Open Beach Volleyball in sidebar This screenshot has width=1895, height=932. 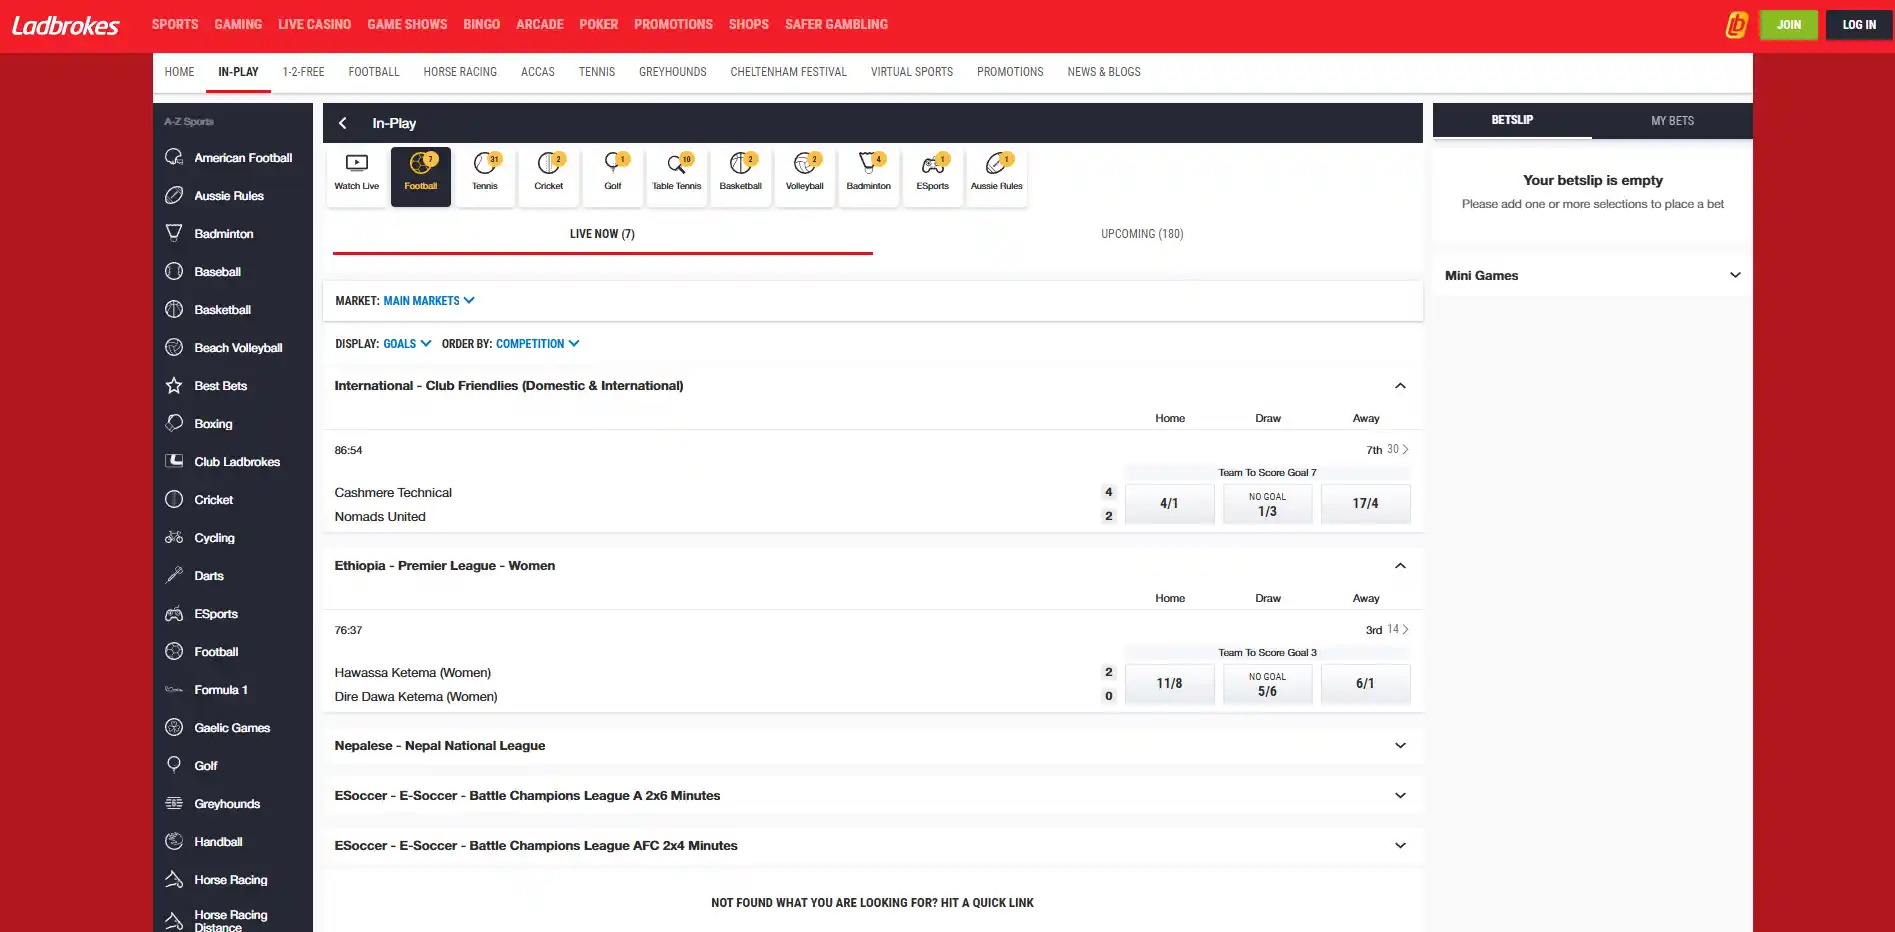tap(233, 348)
